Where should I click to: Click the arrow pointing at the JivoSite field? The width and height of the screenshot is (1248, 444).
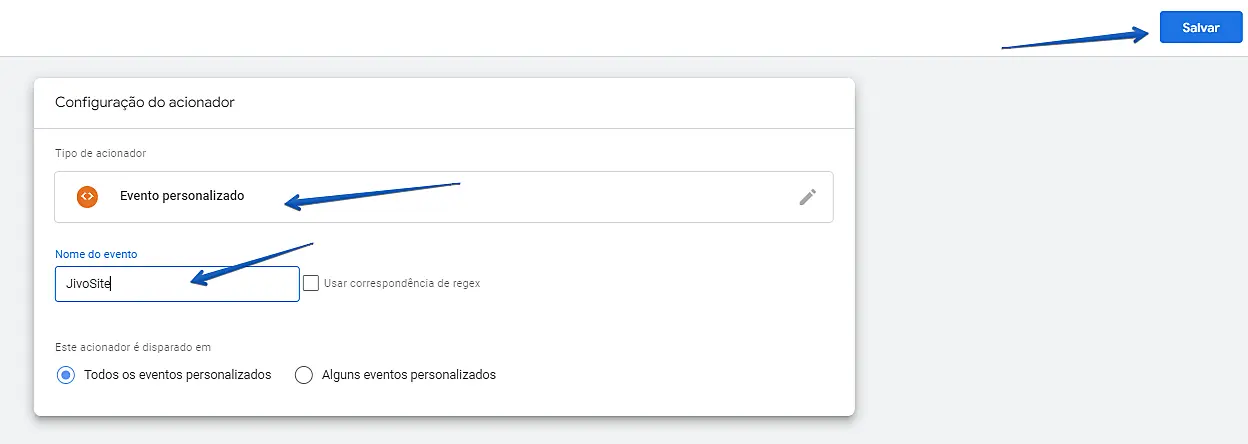[x=250, y=263]
